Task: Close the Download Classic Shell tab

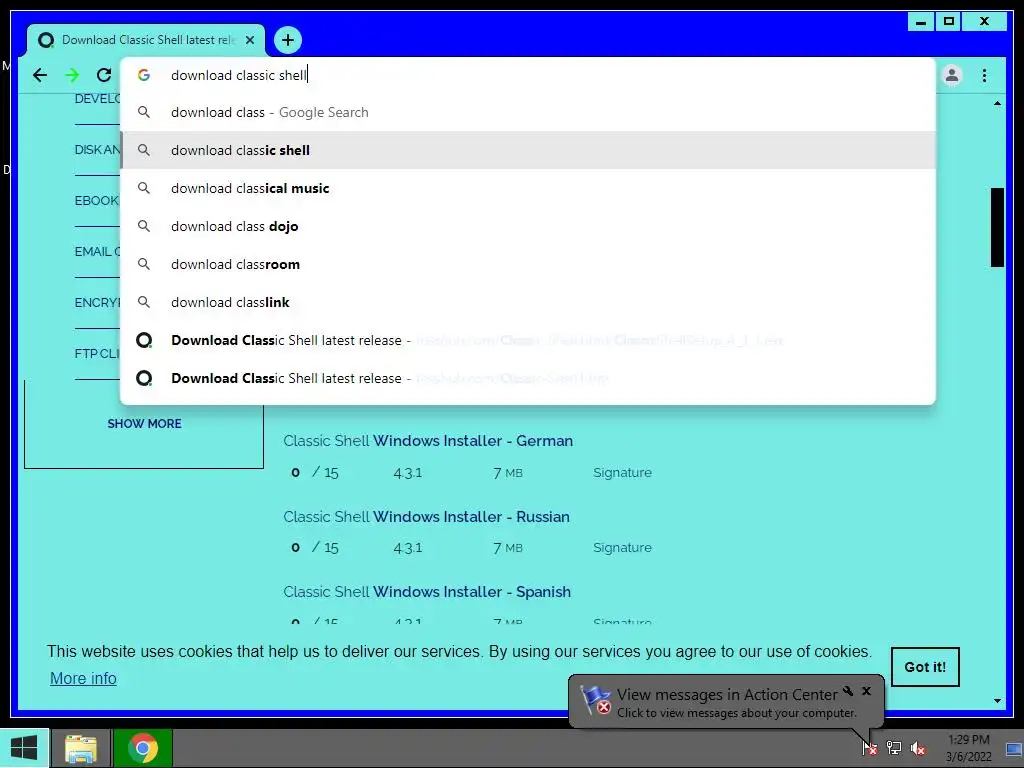Action: 249,40
